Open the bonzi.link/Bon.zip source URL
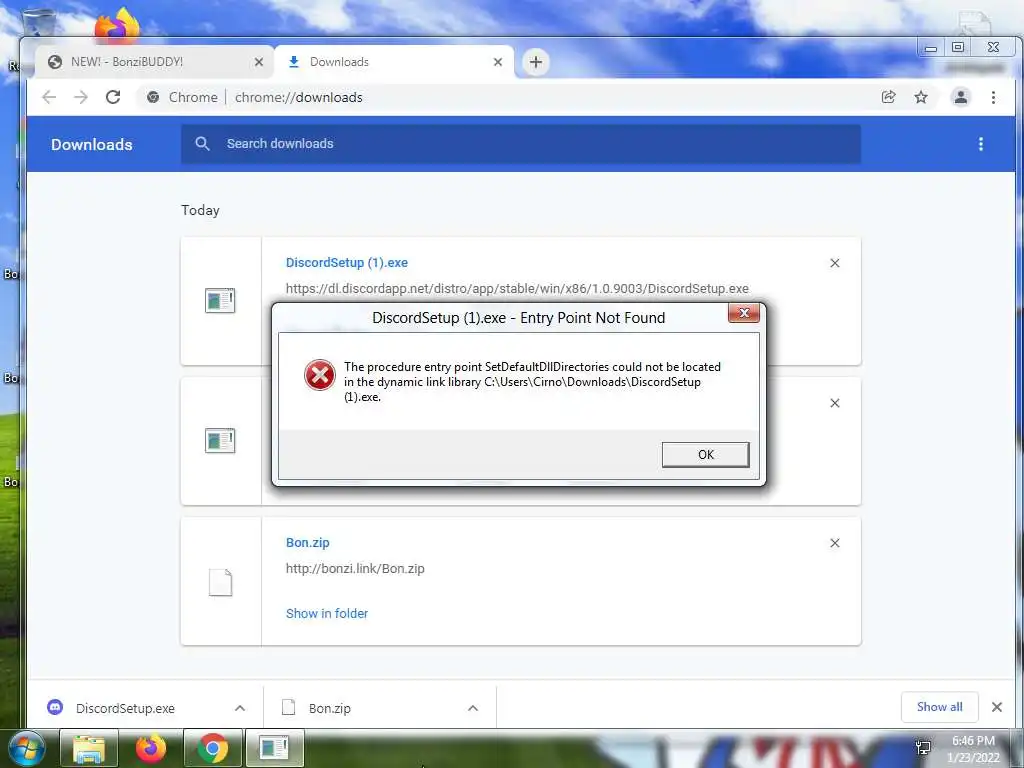The height and width of the screenshot is (768, 1024). coord(355,569)
